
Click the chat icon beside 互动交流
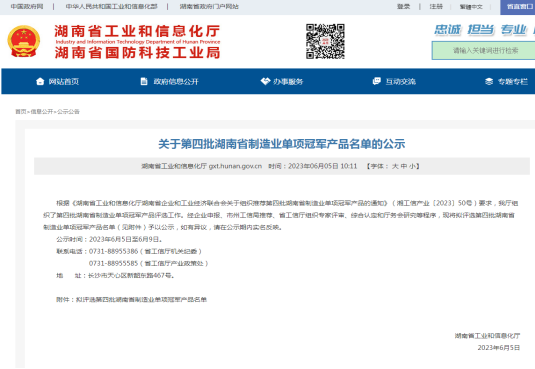(376, 81)
